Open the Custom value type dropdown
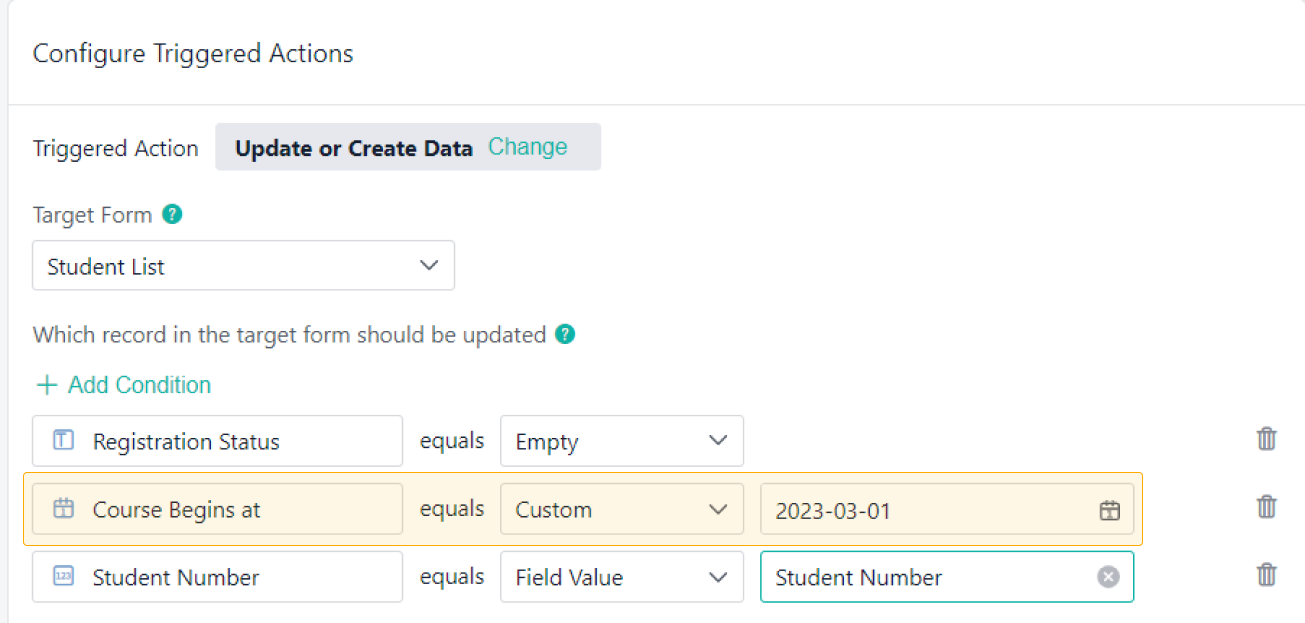The width and height of the screenshot is (1305, 623). click(621, 509)
